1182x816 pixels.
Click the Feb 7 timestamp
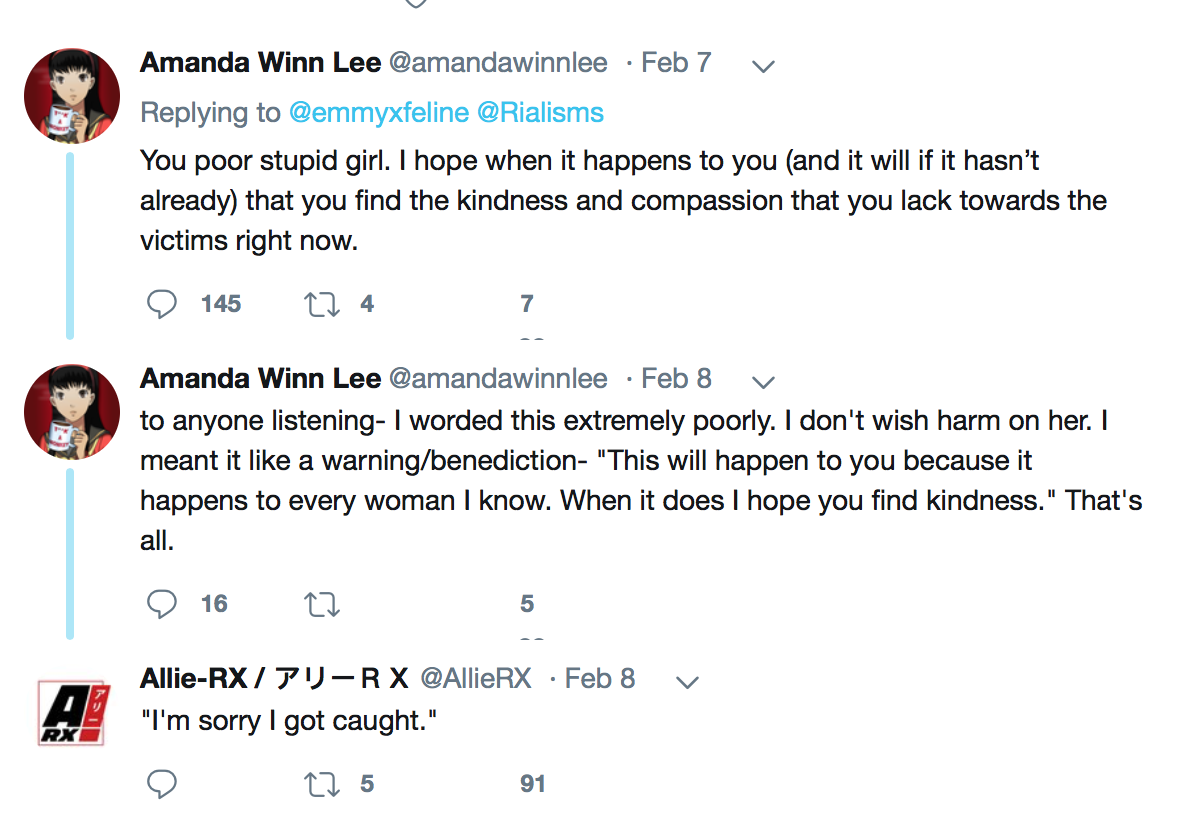coord(676,63)
